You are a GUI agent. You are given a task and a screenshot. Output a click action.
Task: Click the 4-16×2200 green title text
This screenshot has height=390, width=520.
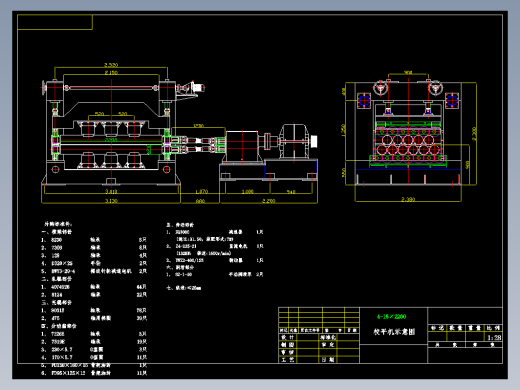tap(392, 317)
